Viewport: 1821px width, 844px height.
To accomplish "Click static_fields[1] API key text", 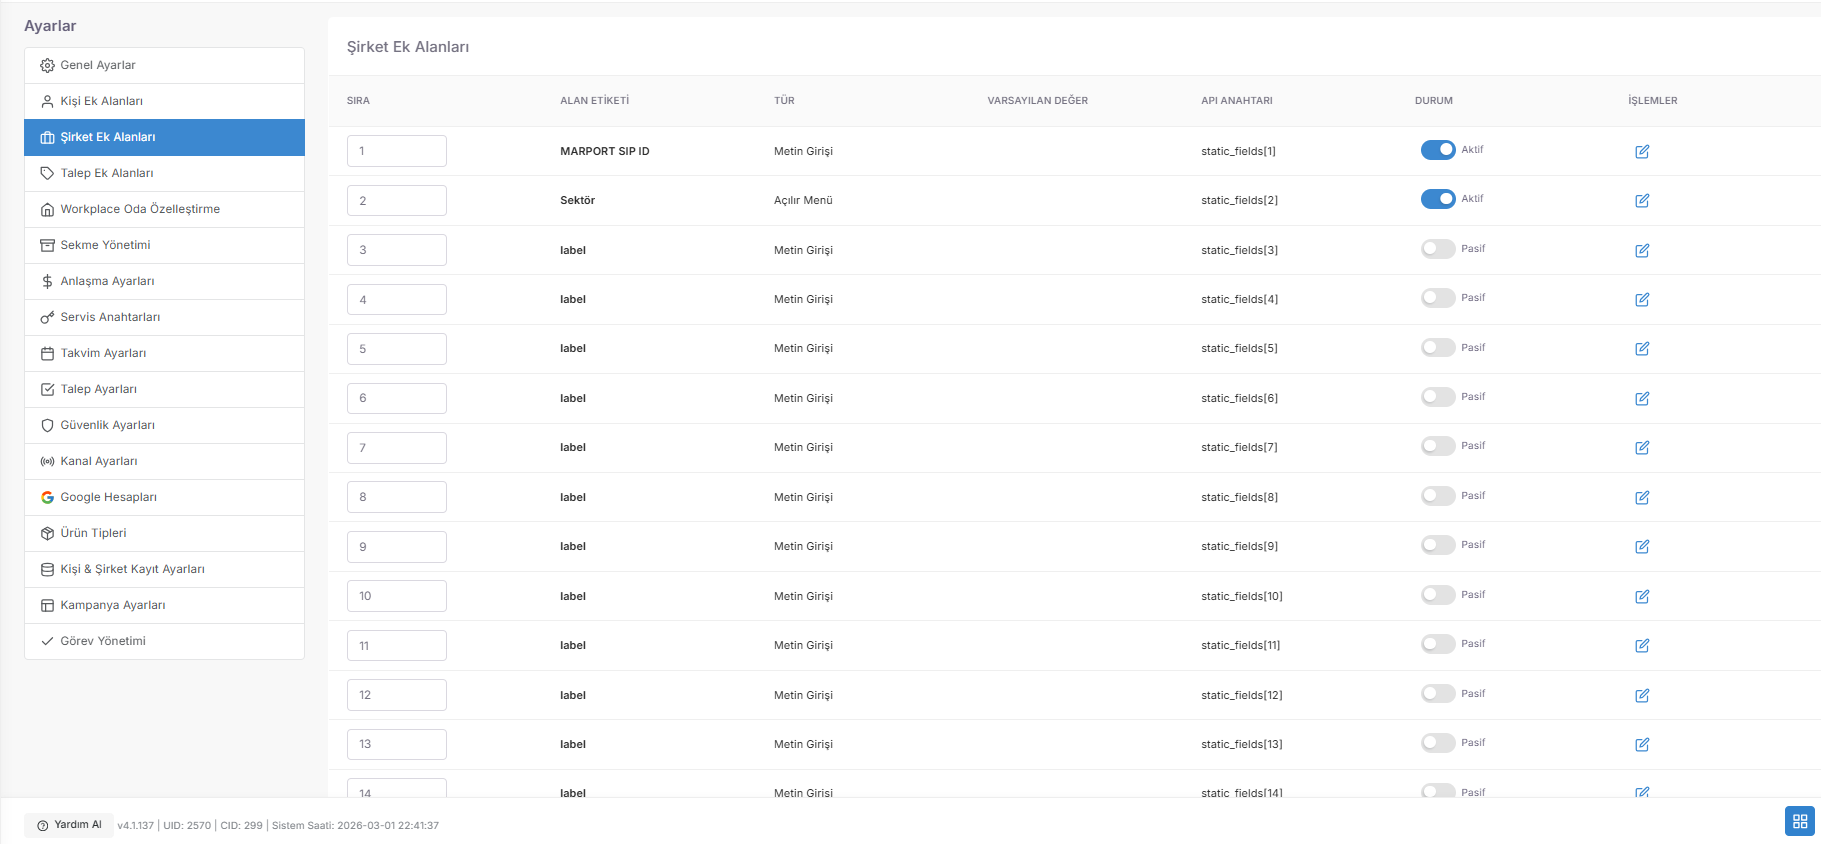I will pyautogui.click(x=1238, y=151).
